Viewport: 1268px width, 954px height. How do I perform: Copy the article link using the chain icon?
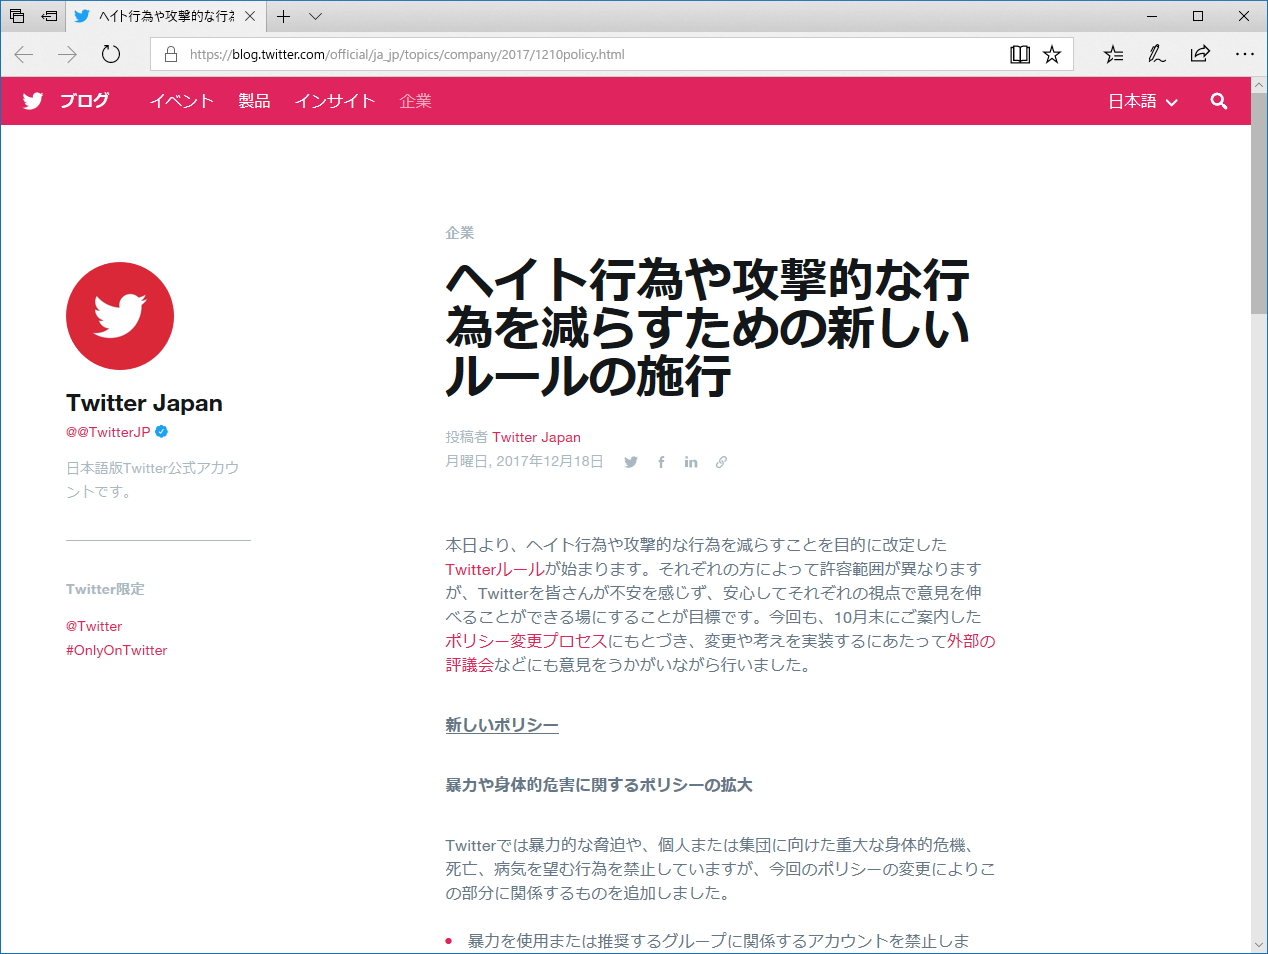(x=721, y=461)
